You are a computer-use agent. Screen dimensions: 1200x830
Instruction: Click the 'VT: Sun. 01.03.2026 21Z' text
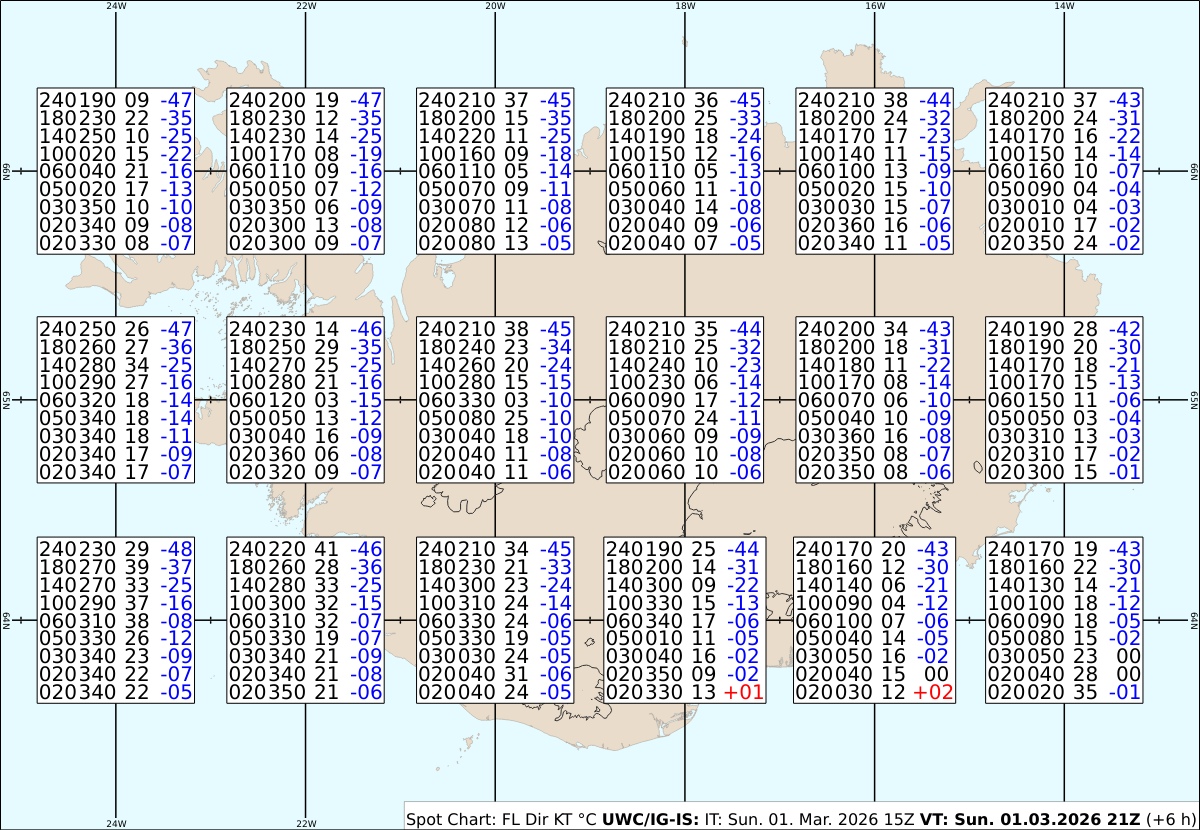click(1029, 818)
